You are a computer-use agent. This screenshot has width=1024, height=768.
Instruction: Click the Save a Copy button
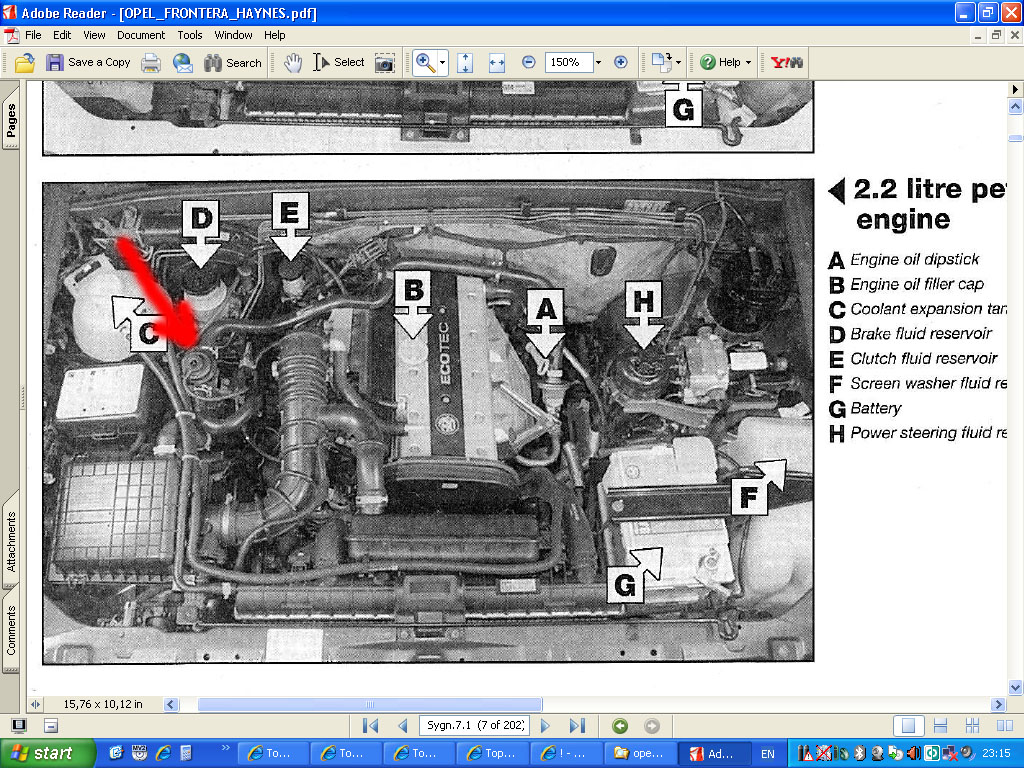click(x=88, y=63)
